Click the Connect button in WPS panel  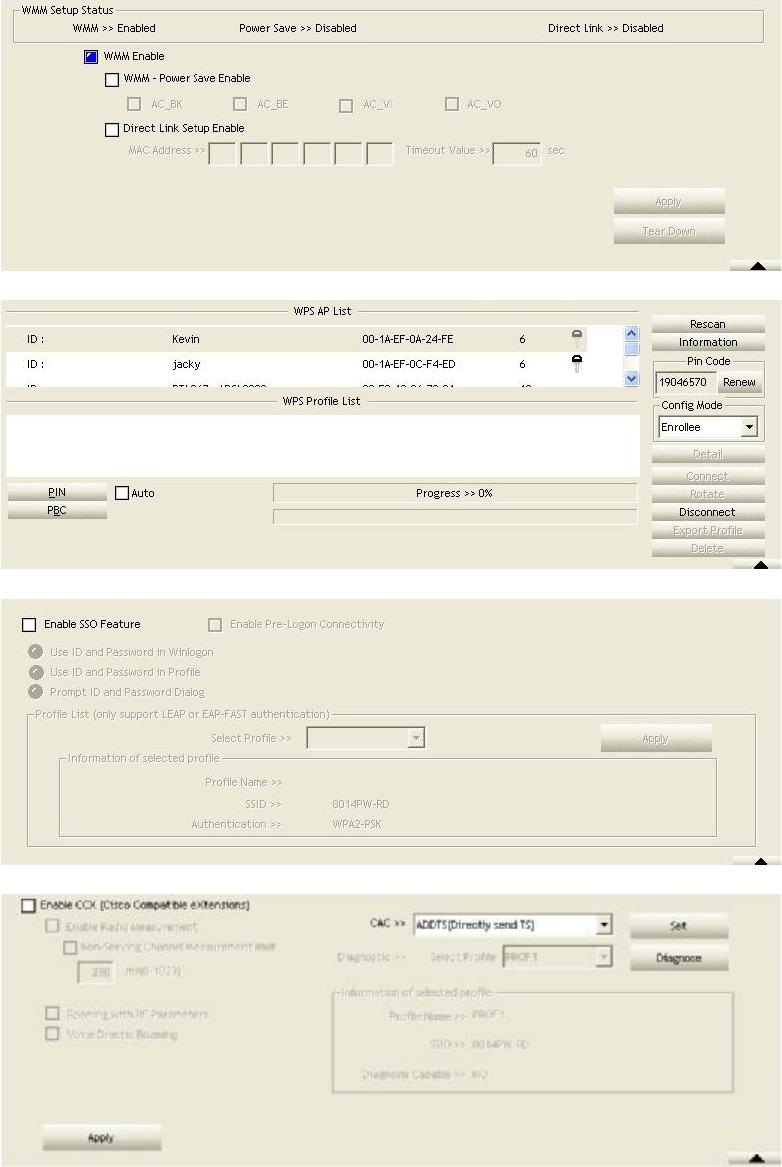[x=708, y=476]
